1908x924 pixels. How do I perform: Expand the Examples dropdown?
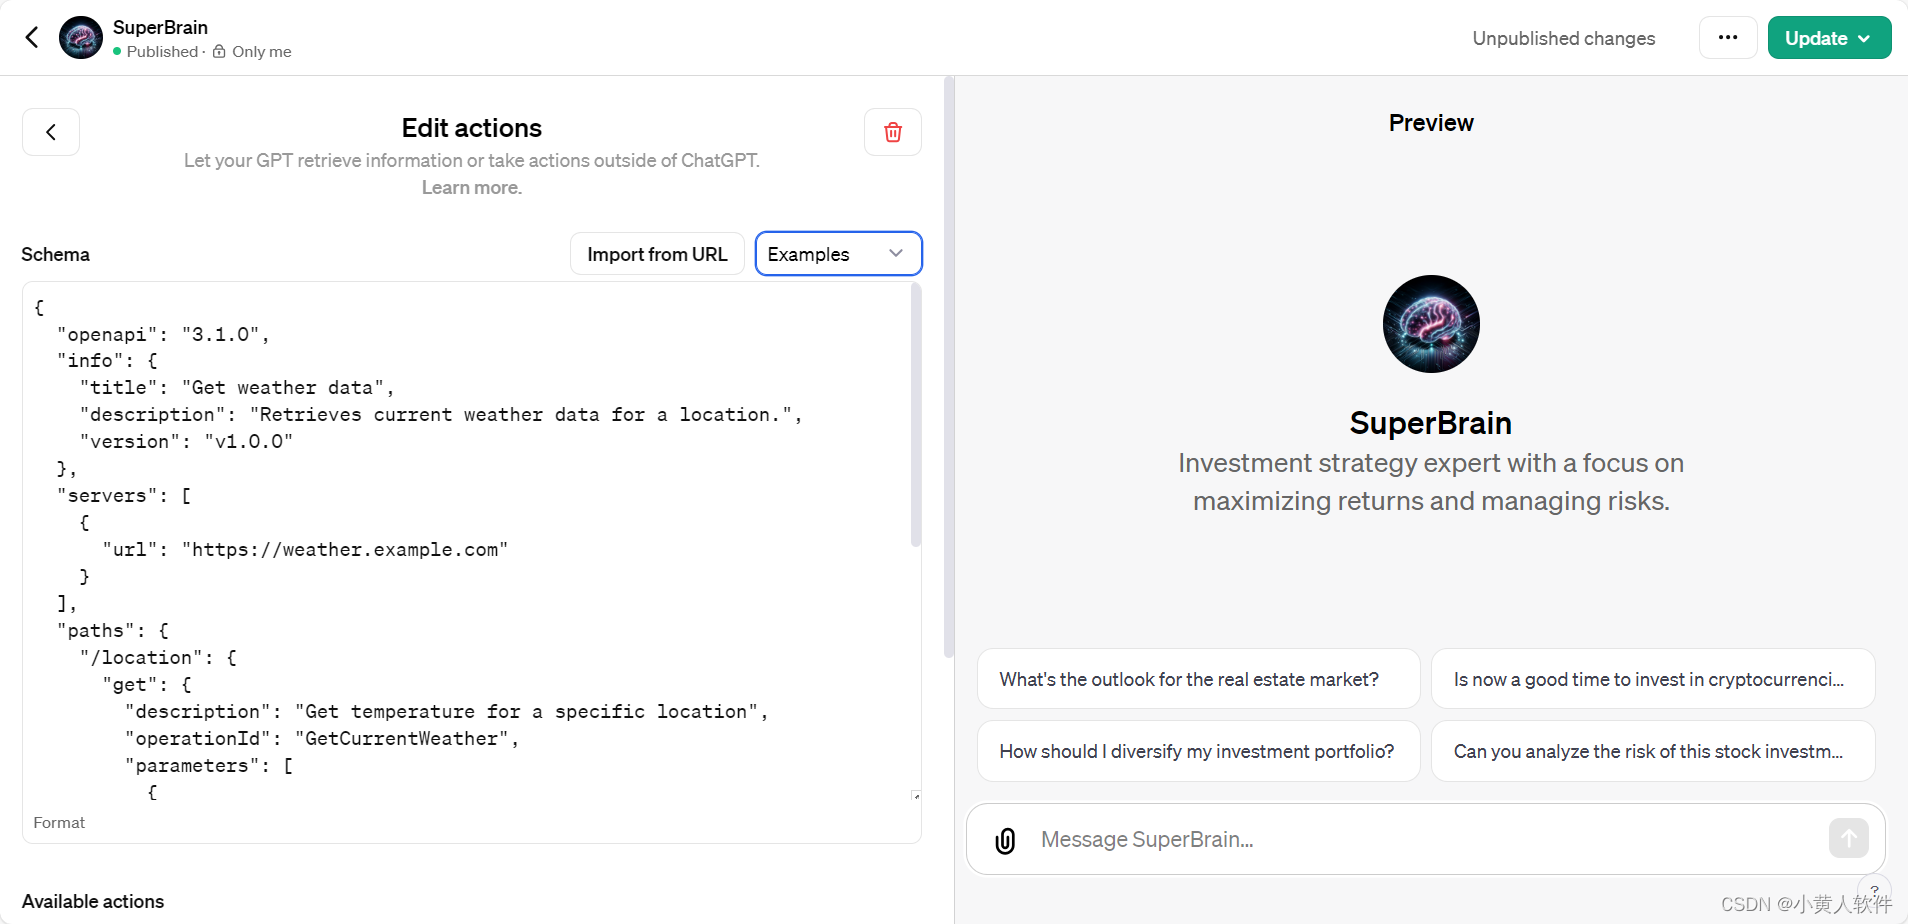pos(838,254)
